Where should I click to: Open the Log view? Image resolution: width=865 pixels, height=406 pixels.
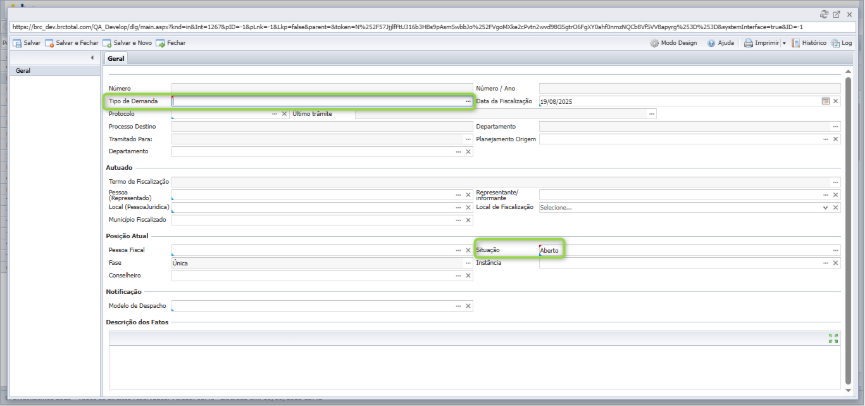(842, 42)
